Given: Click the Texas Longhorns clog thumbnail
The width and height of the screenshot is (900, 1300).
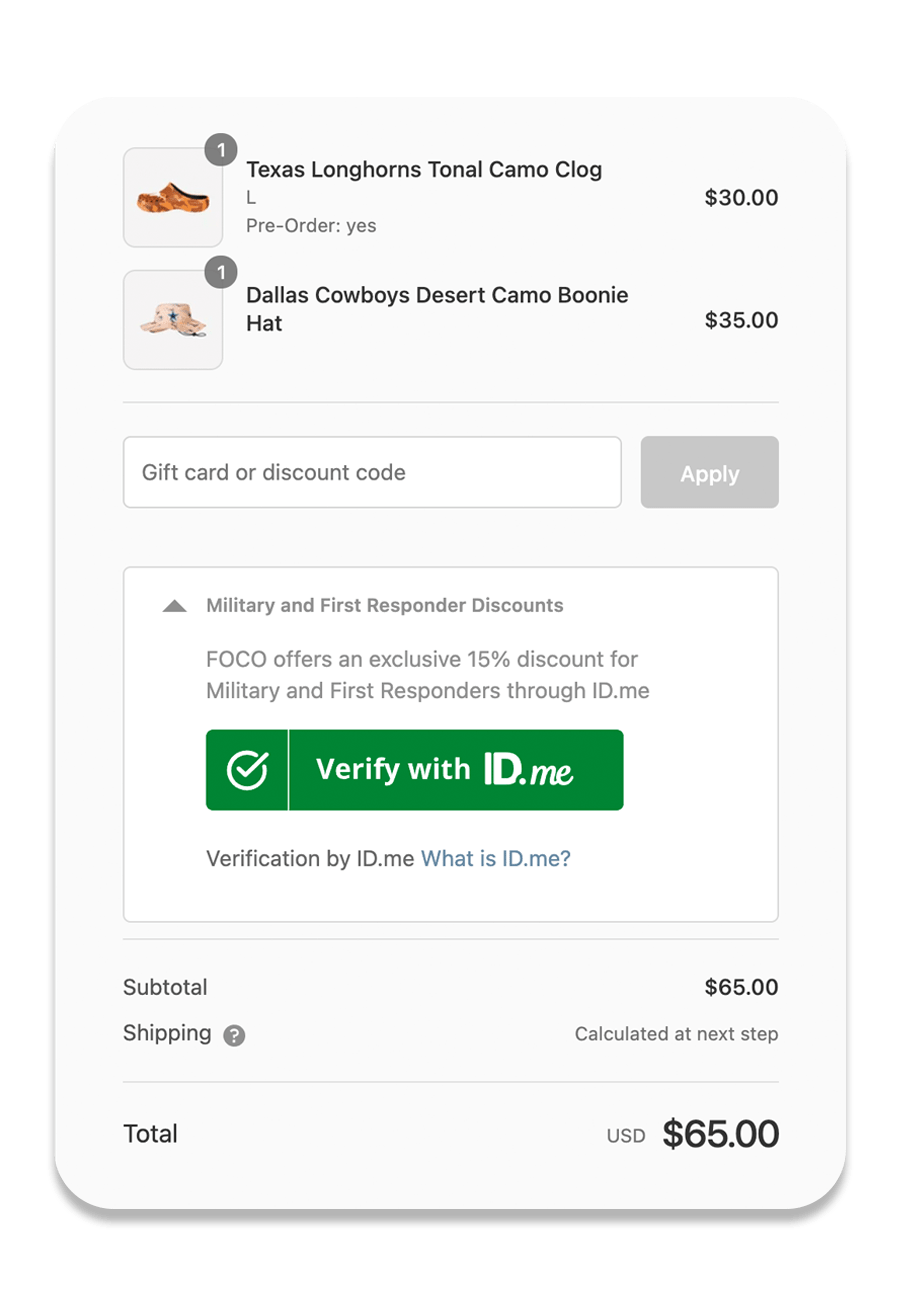Looking at the screenshot, I should (x=172, y=198).
